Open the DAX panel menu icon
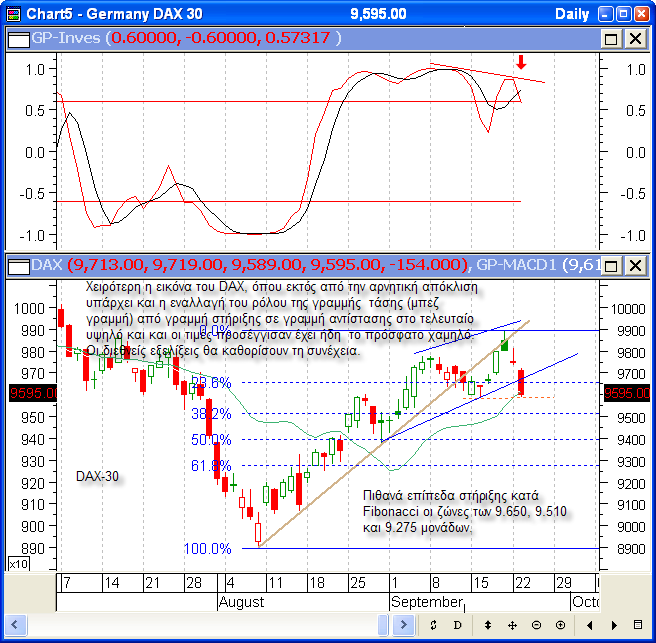Viewport: 656px width, 643px height. pos(17,265)
